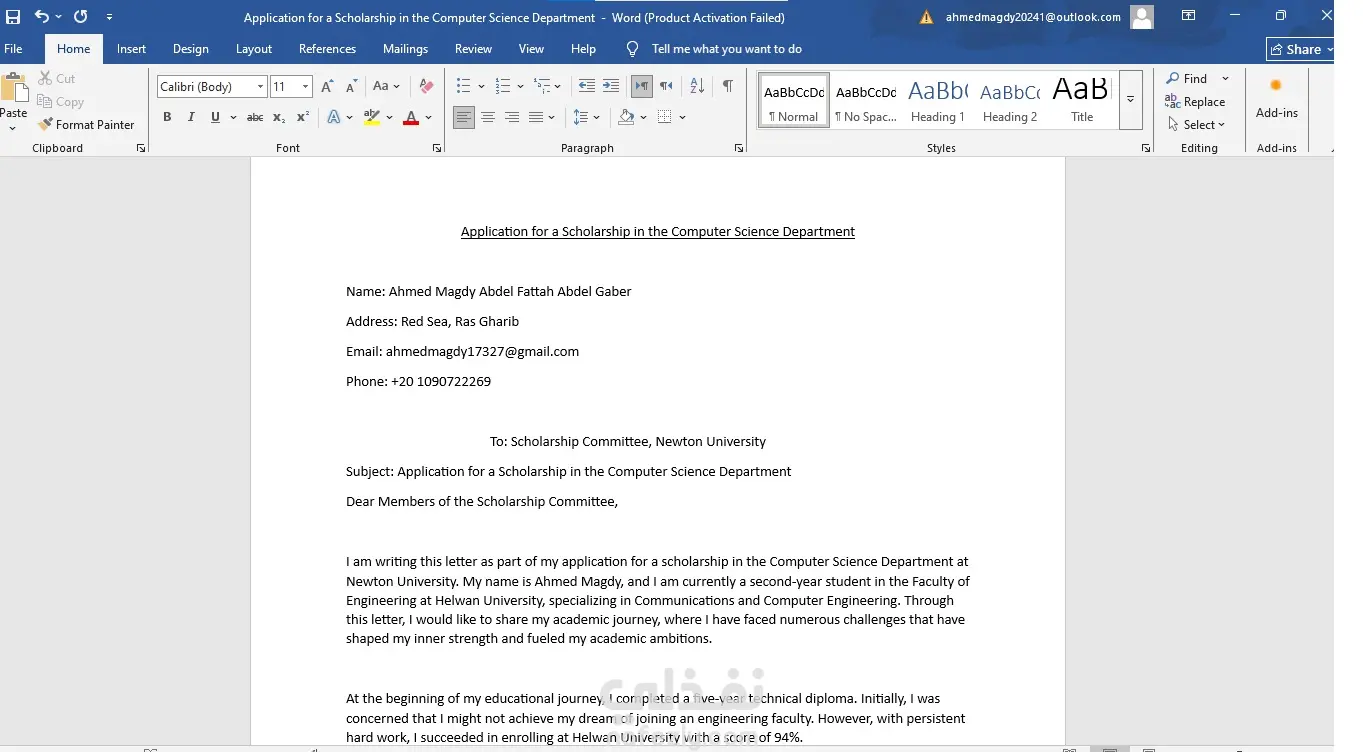
Task: Open font color dropdown arrow
Action: (x=428, y=117)
